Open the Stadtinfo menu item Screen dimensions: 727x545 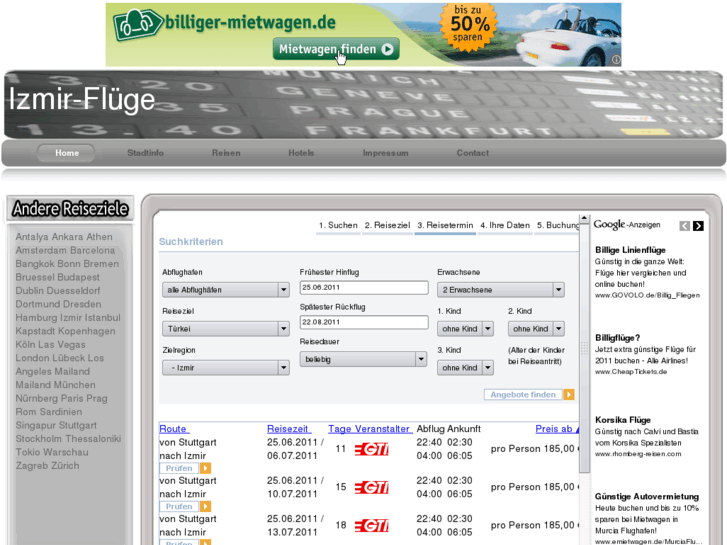(x=145, y=153)
